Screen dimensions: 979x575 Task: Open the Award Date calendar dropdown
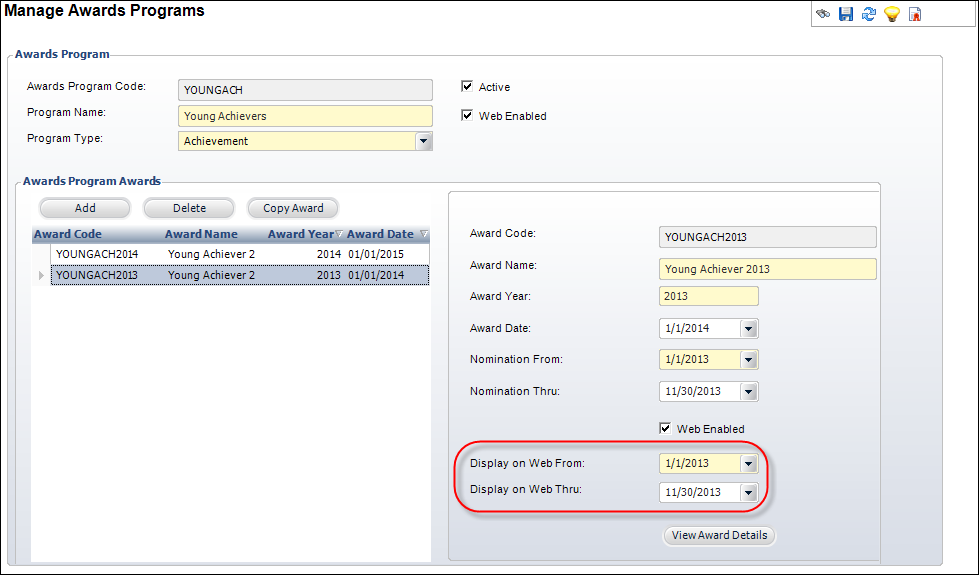(749, 328)
